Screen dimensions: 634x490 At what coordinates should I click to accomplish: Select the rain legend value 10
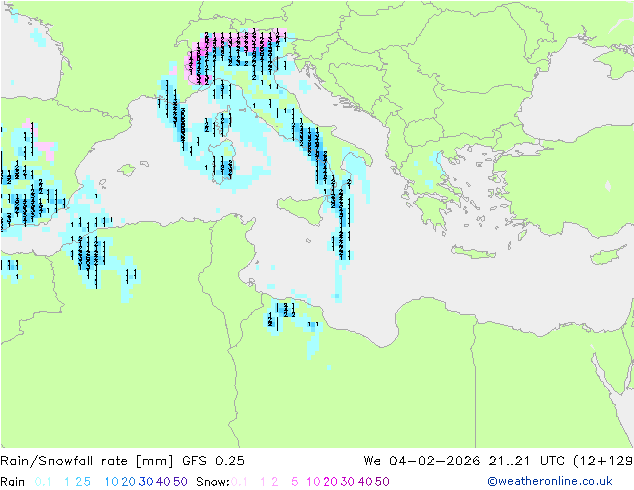(x=112, y=482)
